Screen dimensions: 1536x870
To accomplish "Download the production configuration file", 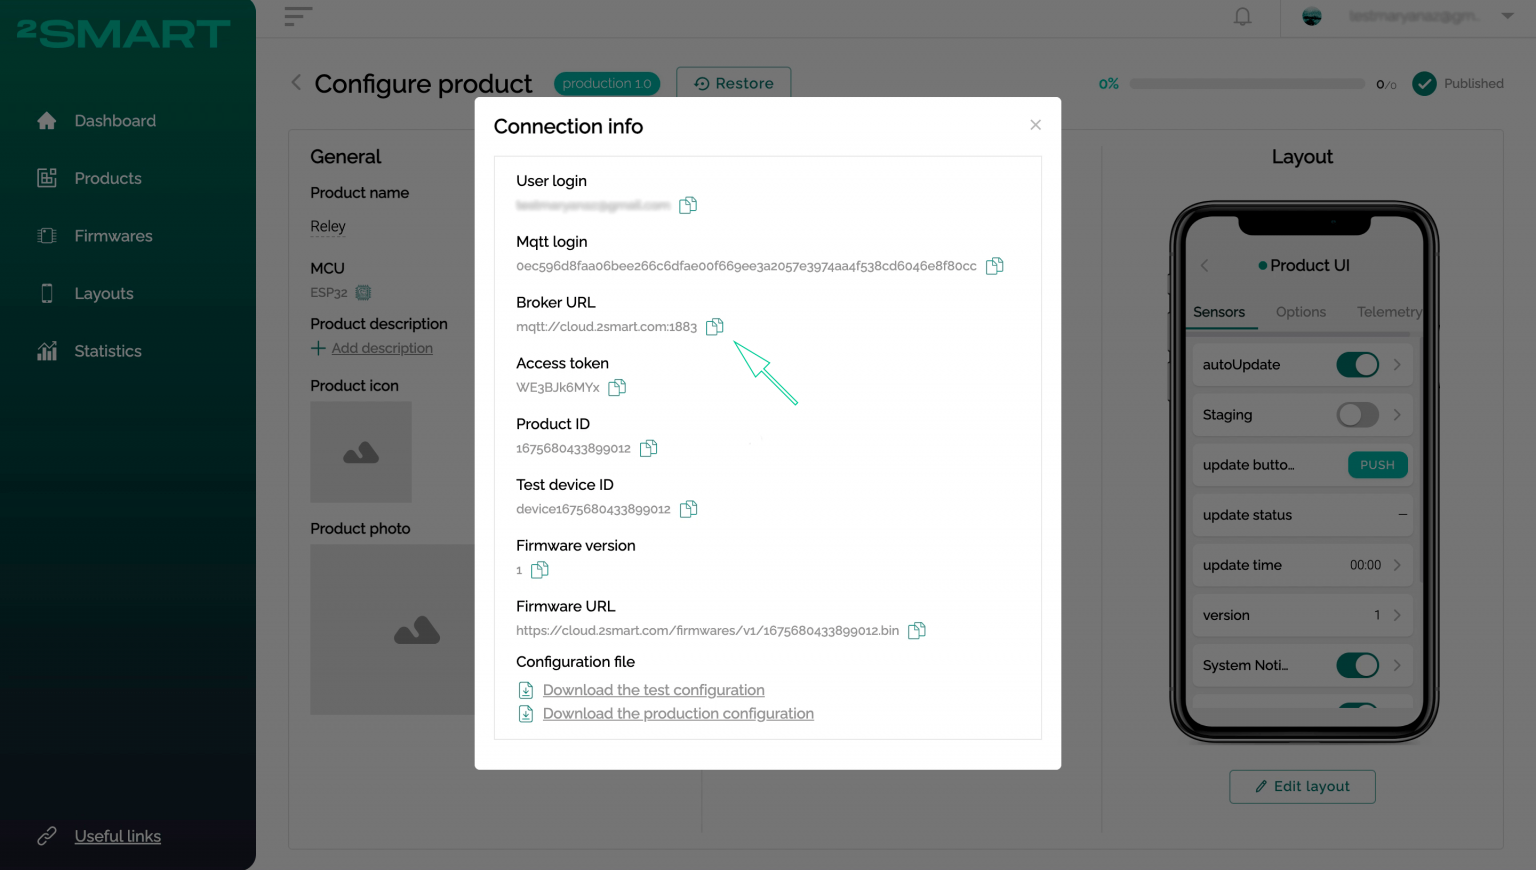I will tap(678, 713).
